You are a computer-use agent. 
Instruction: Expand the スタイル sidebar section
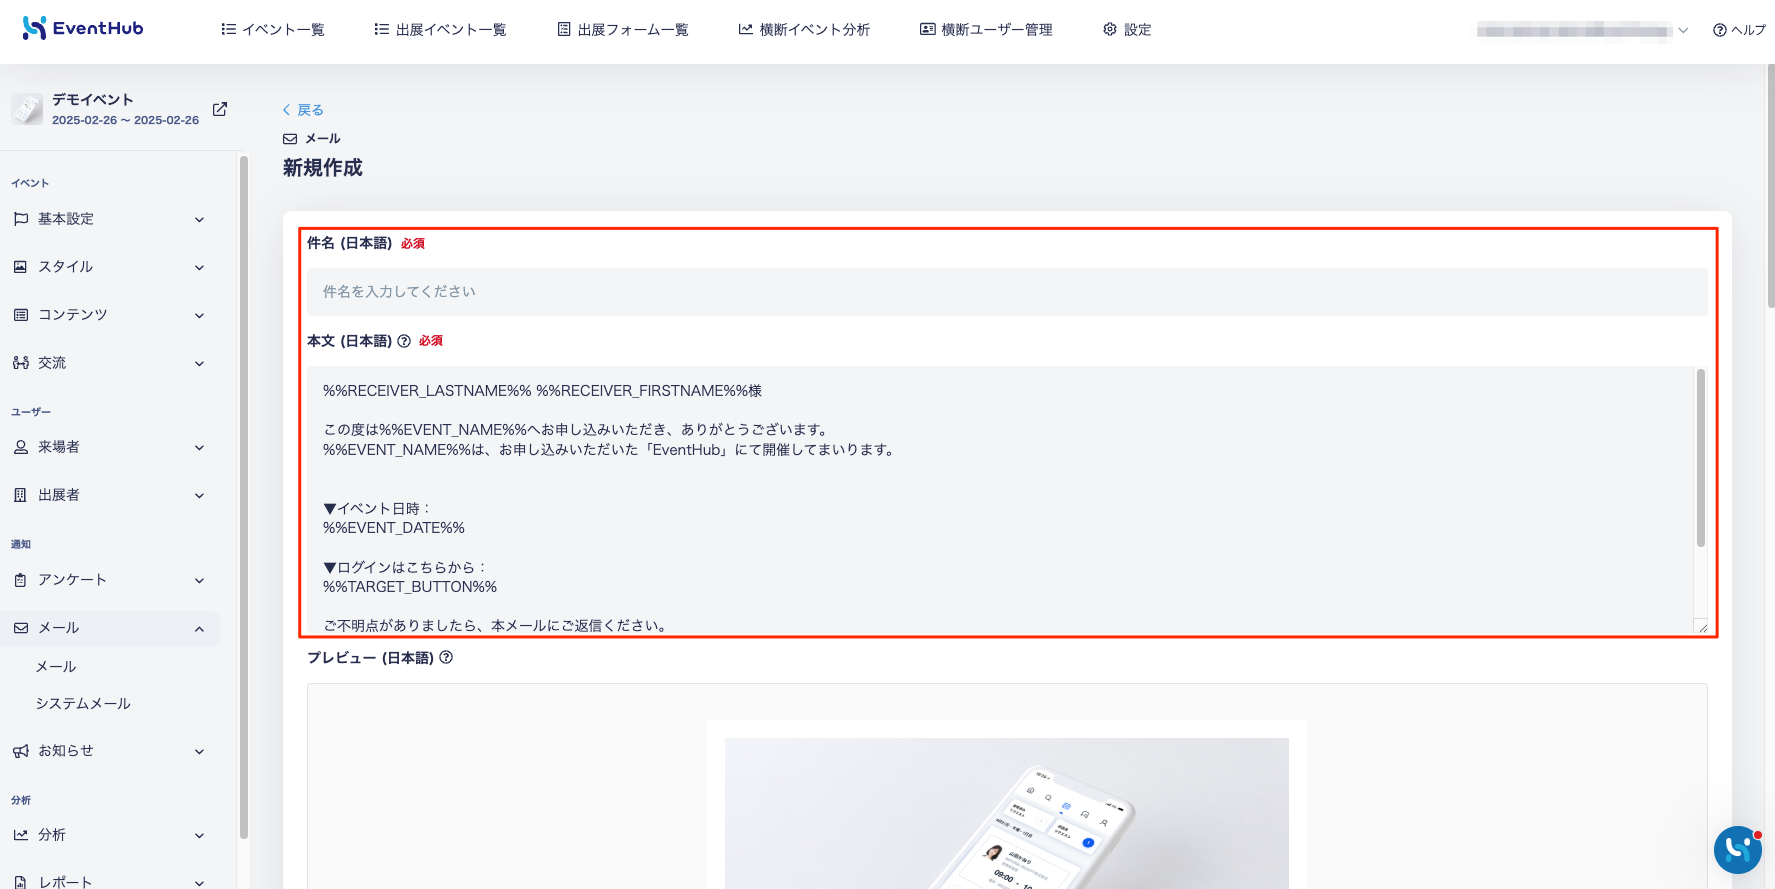[x=110, y=267]
